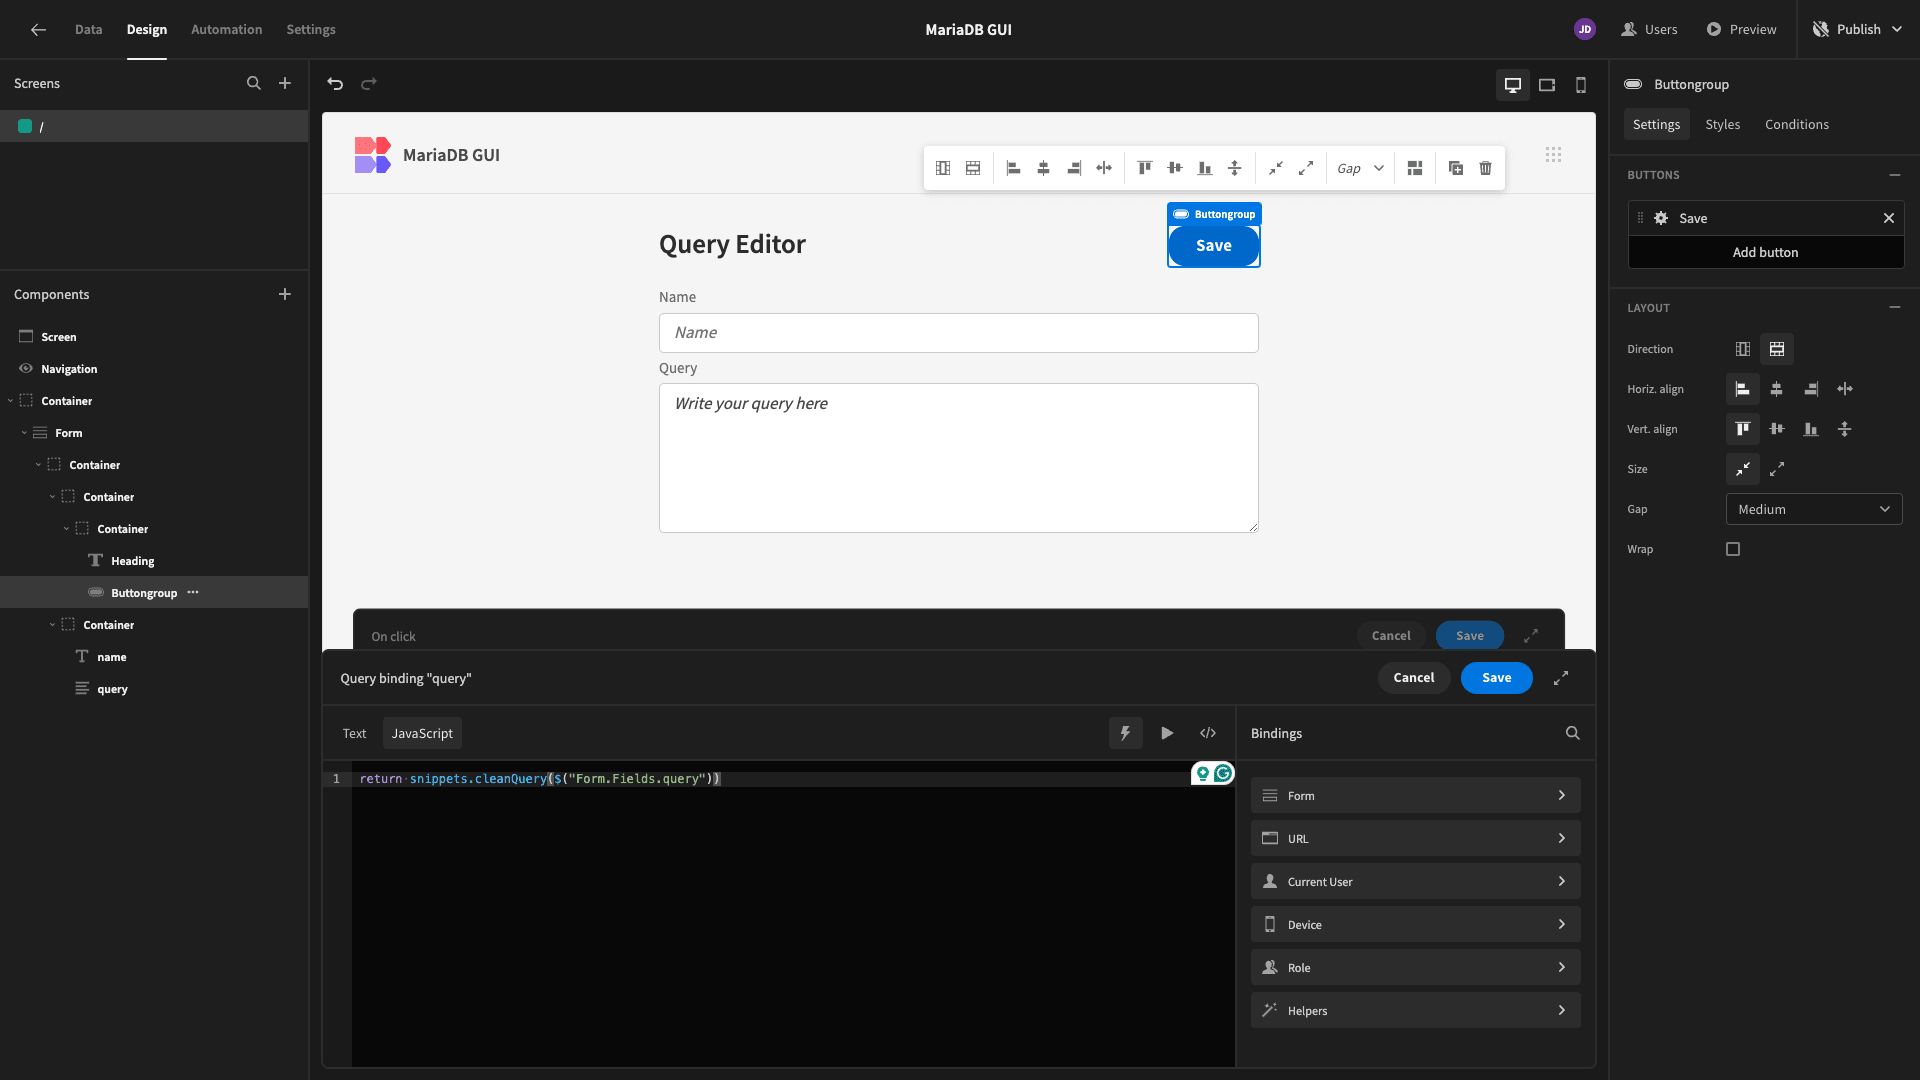Image resolution: width=1920 pixels, height=1080 pixels.
Task: Switch to desktop preview icon
Action: (x=1513, y=85)
